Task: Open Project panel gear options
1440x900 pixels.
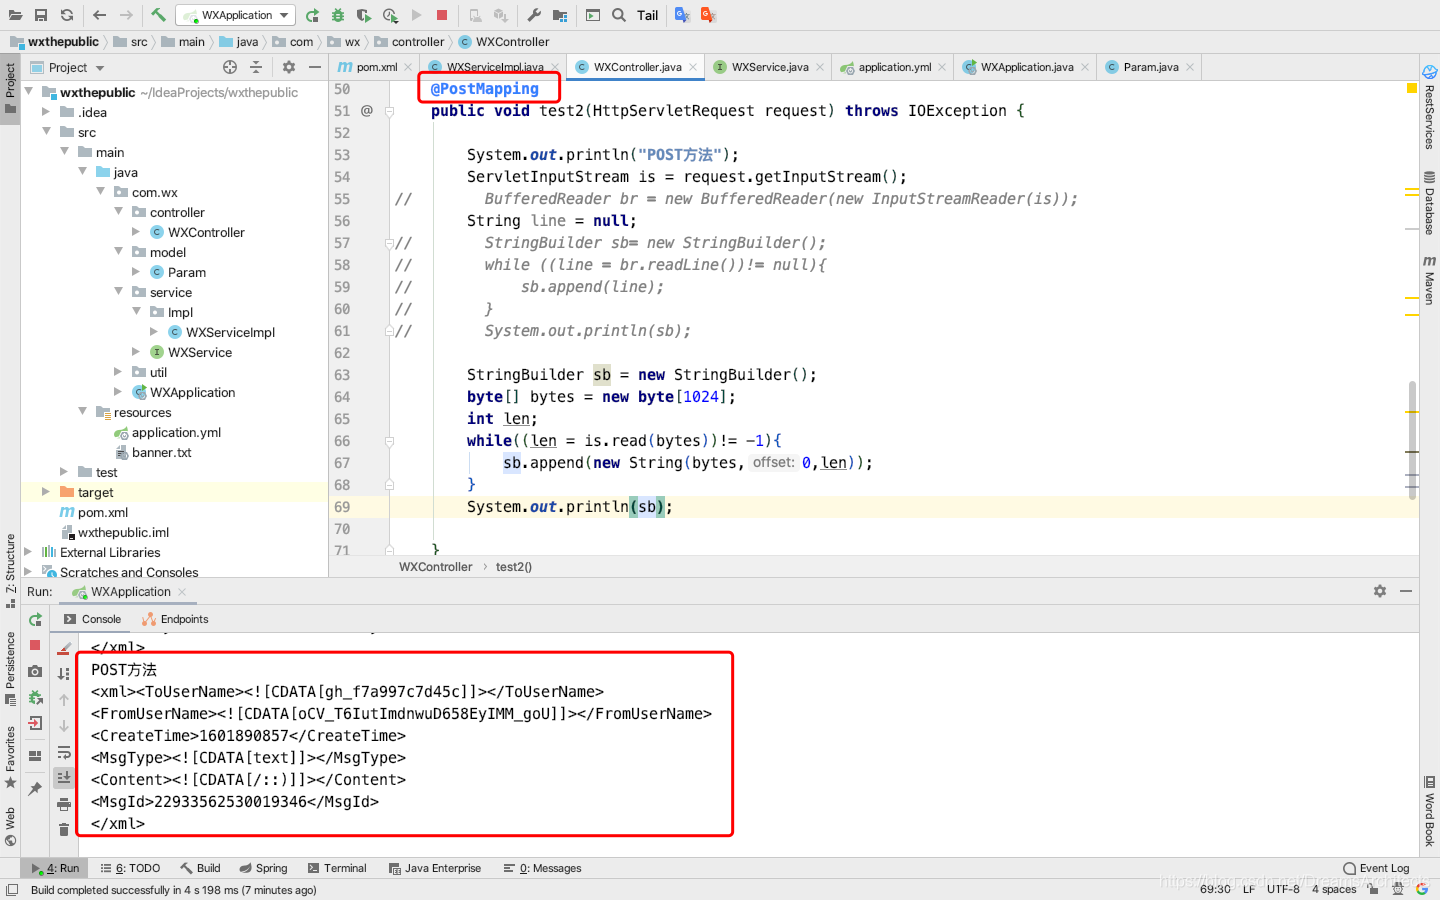Action: 289,67
